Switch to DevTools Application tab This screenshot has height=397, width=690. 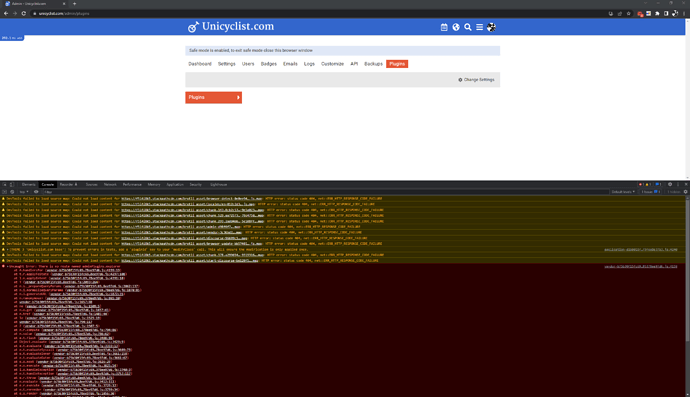[175, 185]
